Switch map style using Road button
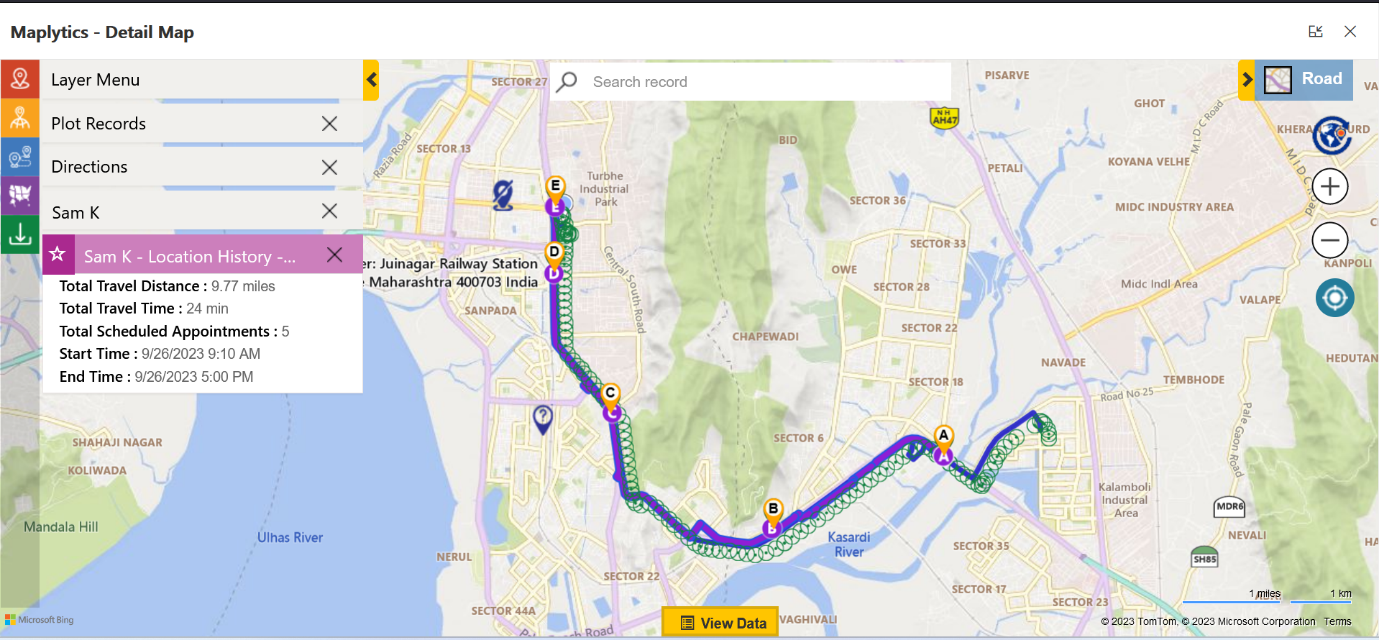This screenshot has height=640, width=1379. coord(1304,80)
